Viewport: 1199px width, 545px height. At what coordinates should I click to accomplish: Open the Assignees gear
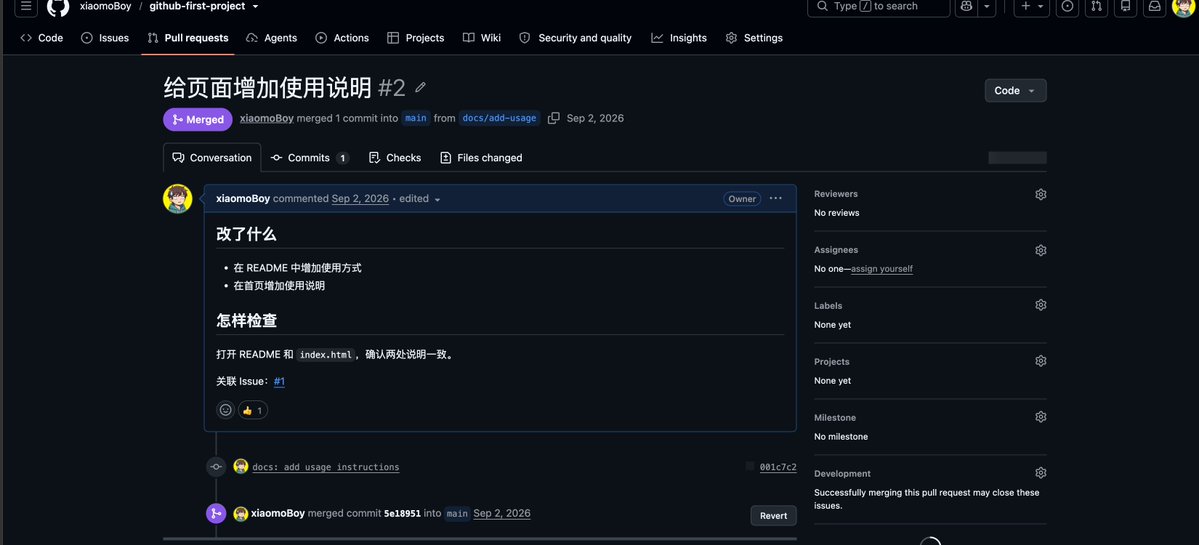1040,250
